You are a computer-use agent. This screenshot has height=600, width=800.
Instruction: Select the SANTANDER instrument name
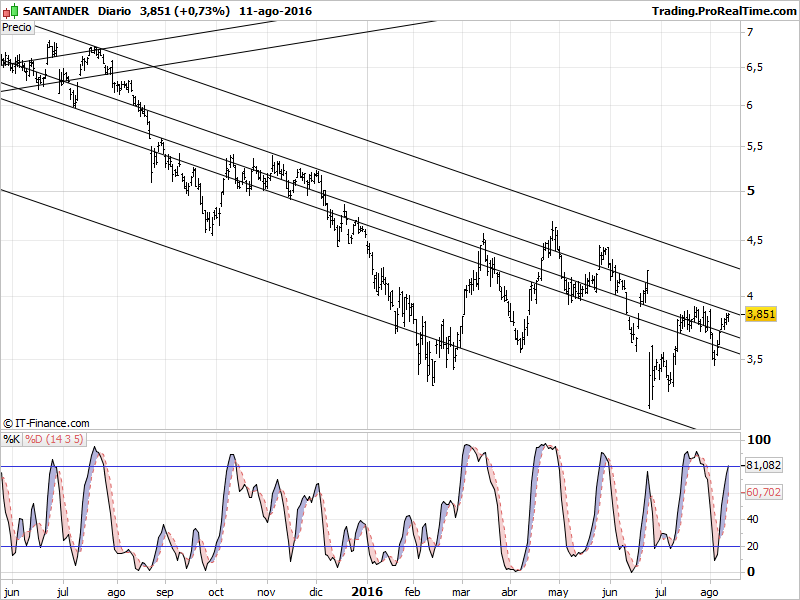tap(56, 11)
